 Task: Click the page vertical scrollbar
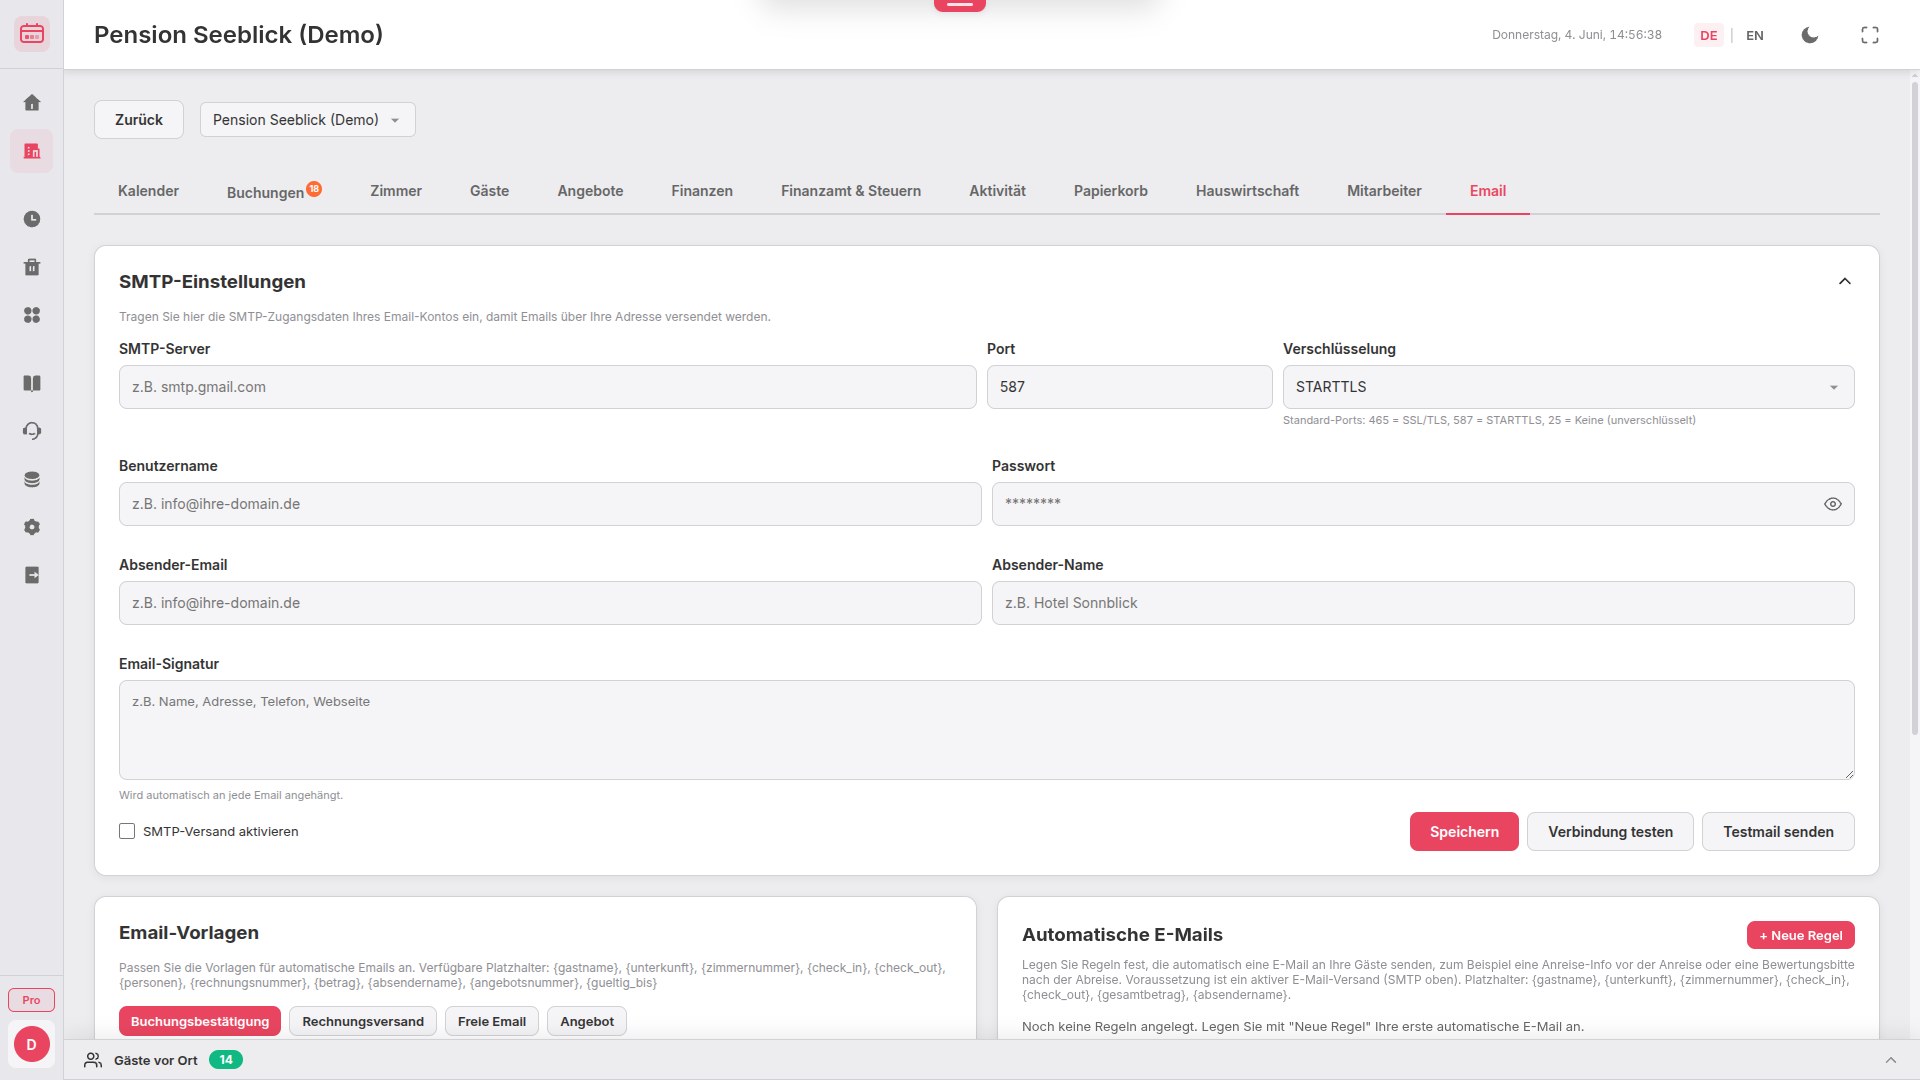pos(1915,408)
